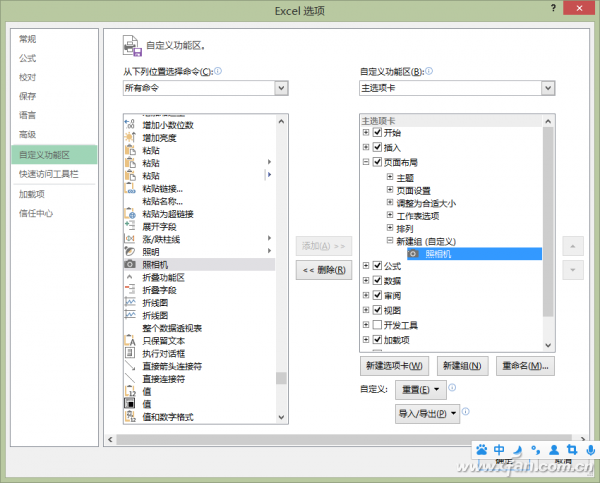
Task: Toggle the 审阅 tab checkbox
Action: click(377, 295)
